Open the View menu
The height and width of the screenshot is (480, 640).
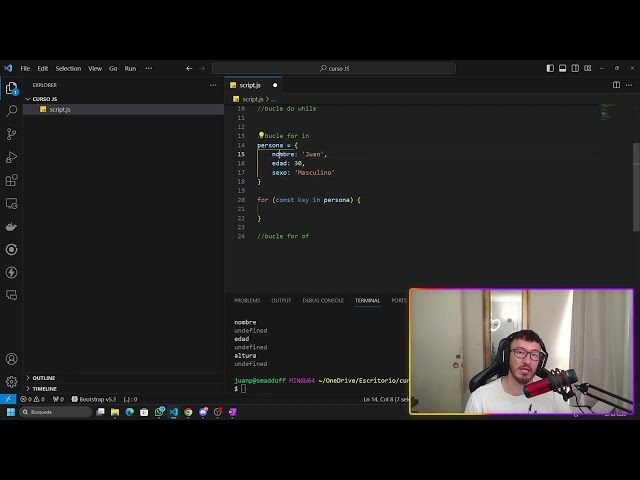click(95, 68)
